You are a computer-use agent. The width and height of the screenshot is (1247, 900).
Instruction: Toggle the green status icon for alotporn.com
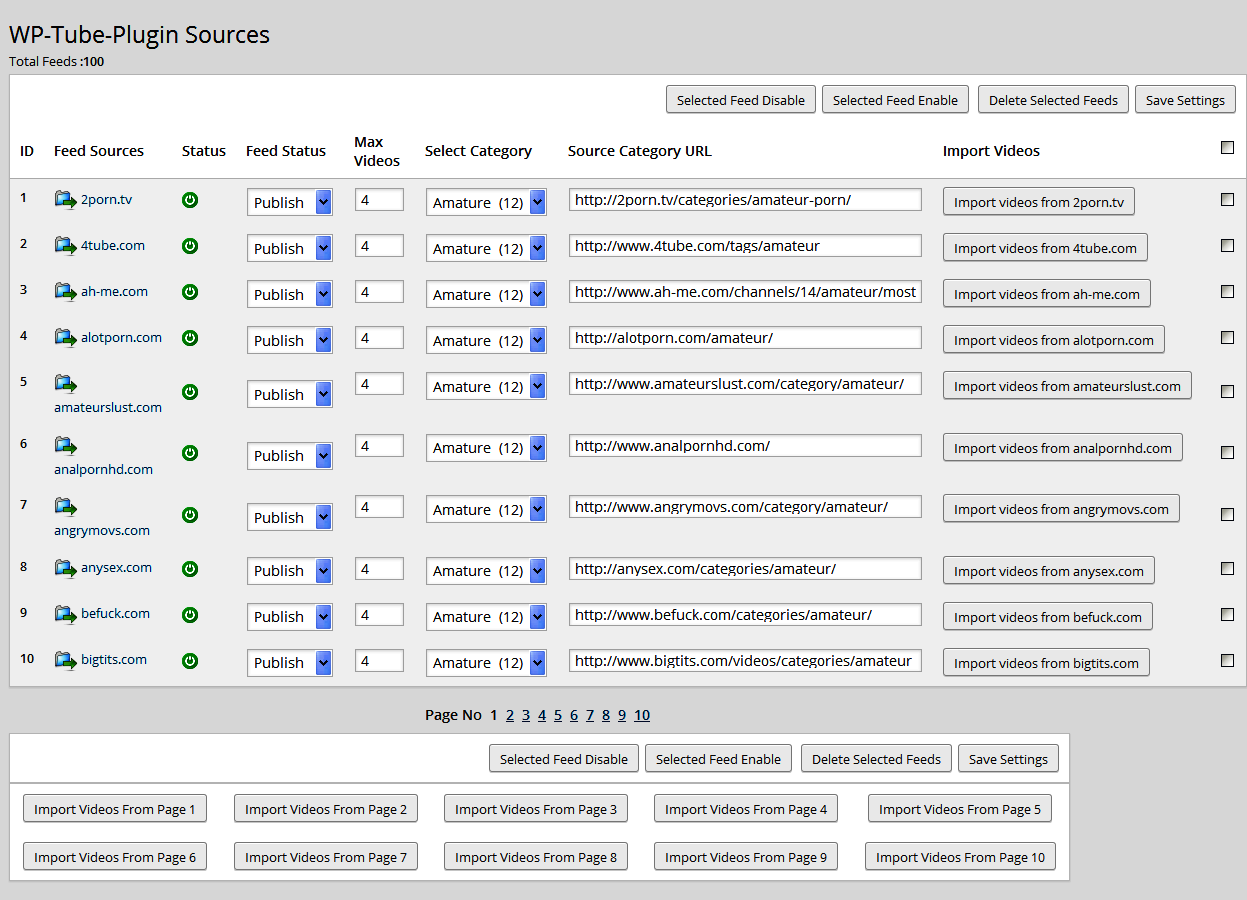[190, 338]
